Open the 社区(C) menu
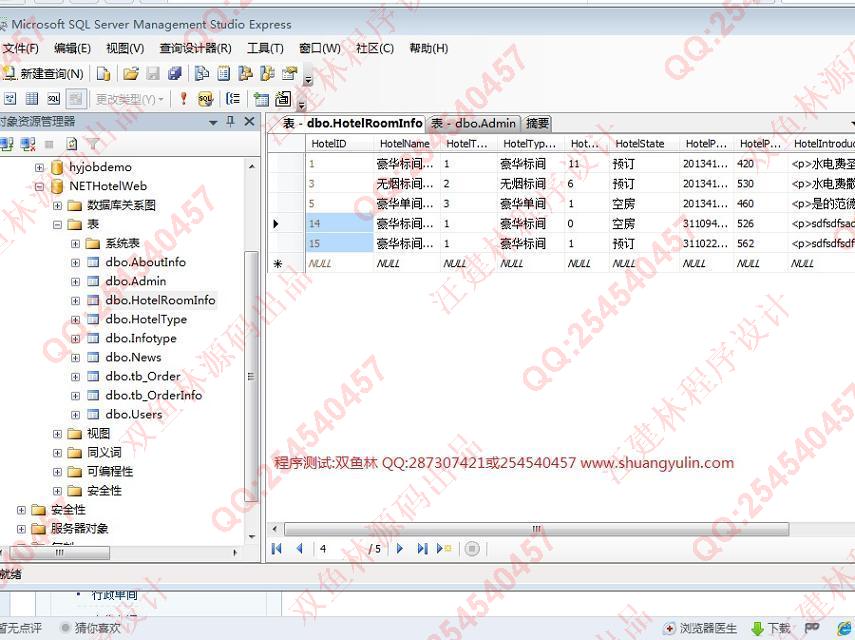Image resolution: width=855 pixels, height=640 pixels. point(375,48)
